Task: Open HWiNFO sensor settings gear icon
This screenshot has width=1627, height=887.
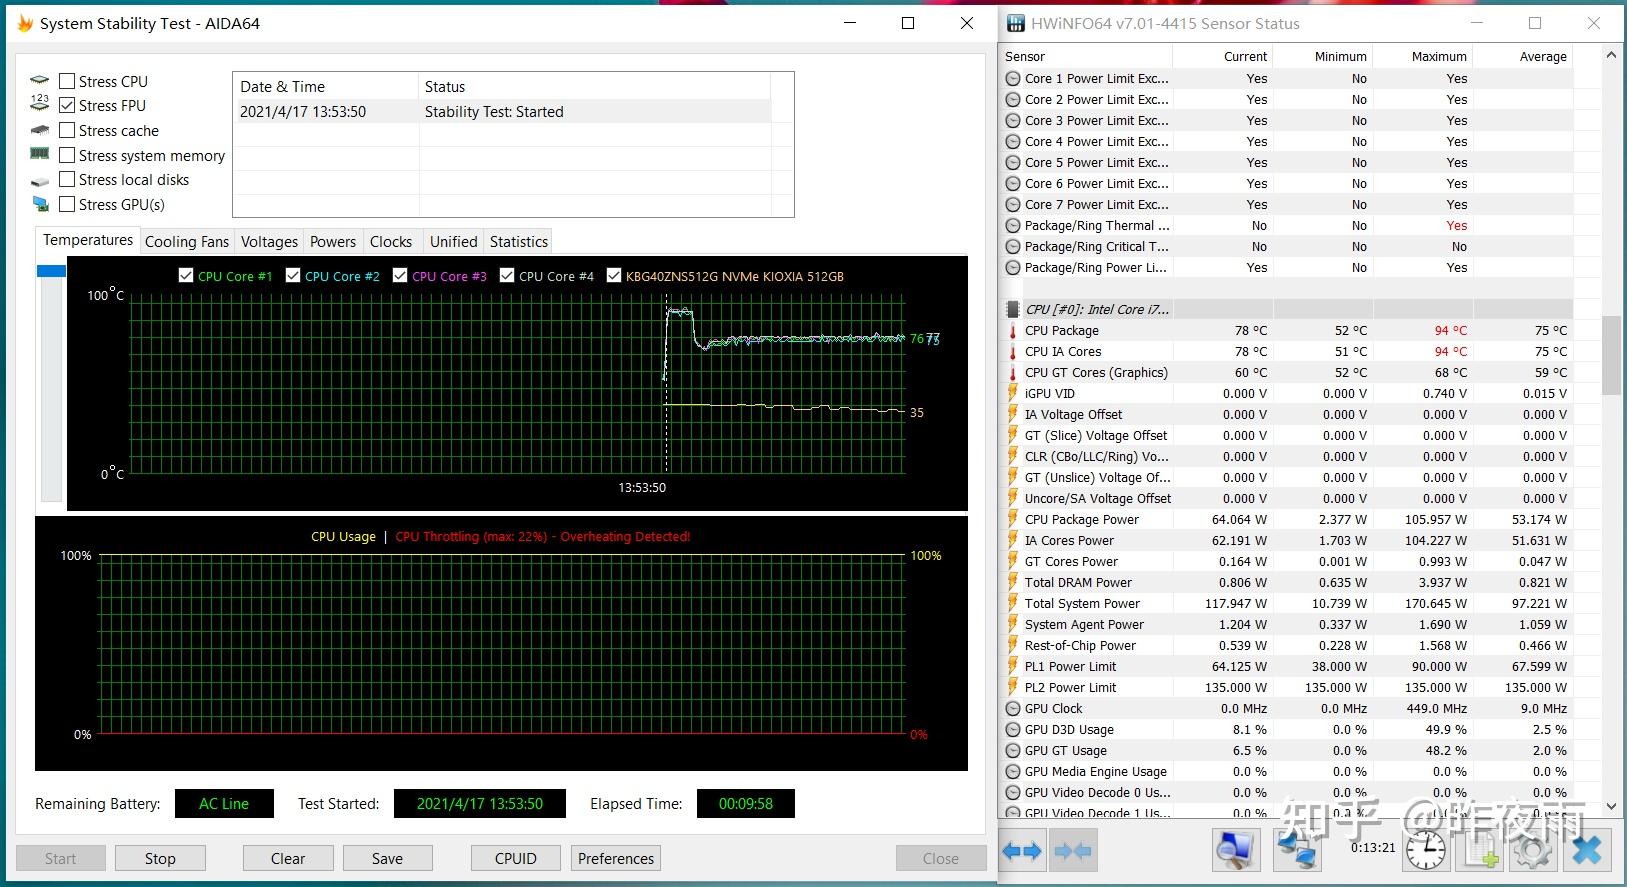Action: (x=1532, y=851)
